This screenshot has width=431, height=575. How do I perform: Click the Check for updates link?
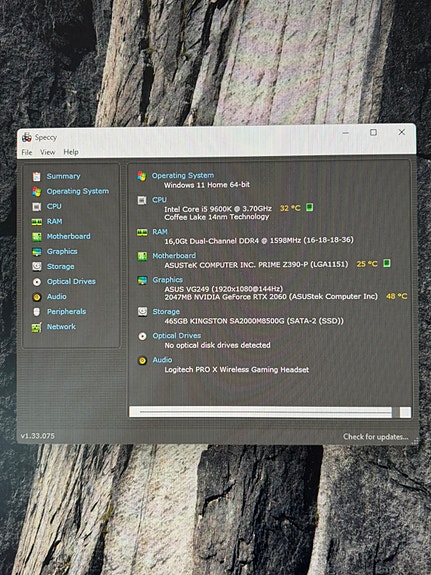[375, 436]
